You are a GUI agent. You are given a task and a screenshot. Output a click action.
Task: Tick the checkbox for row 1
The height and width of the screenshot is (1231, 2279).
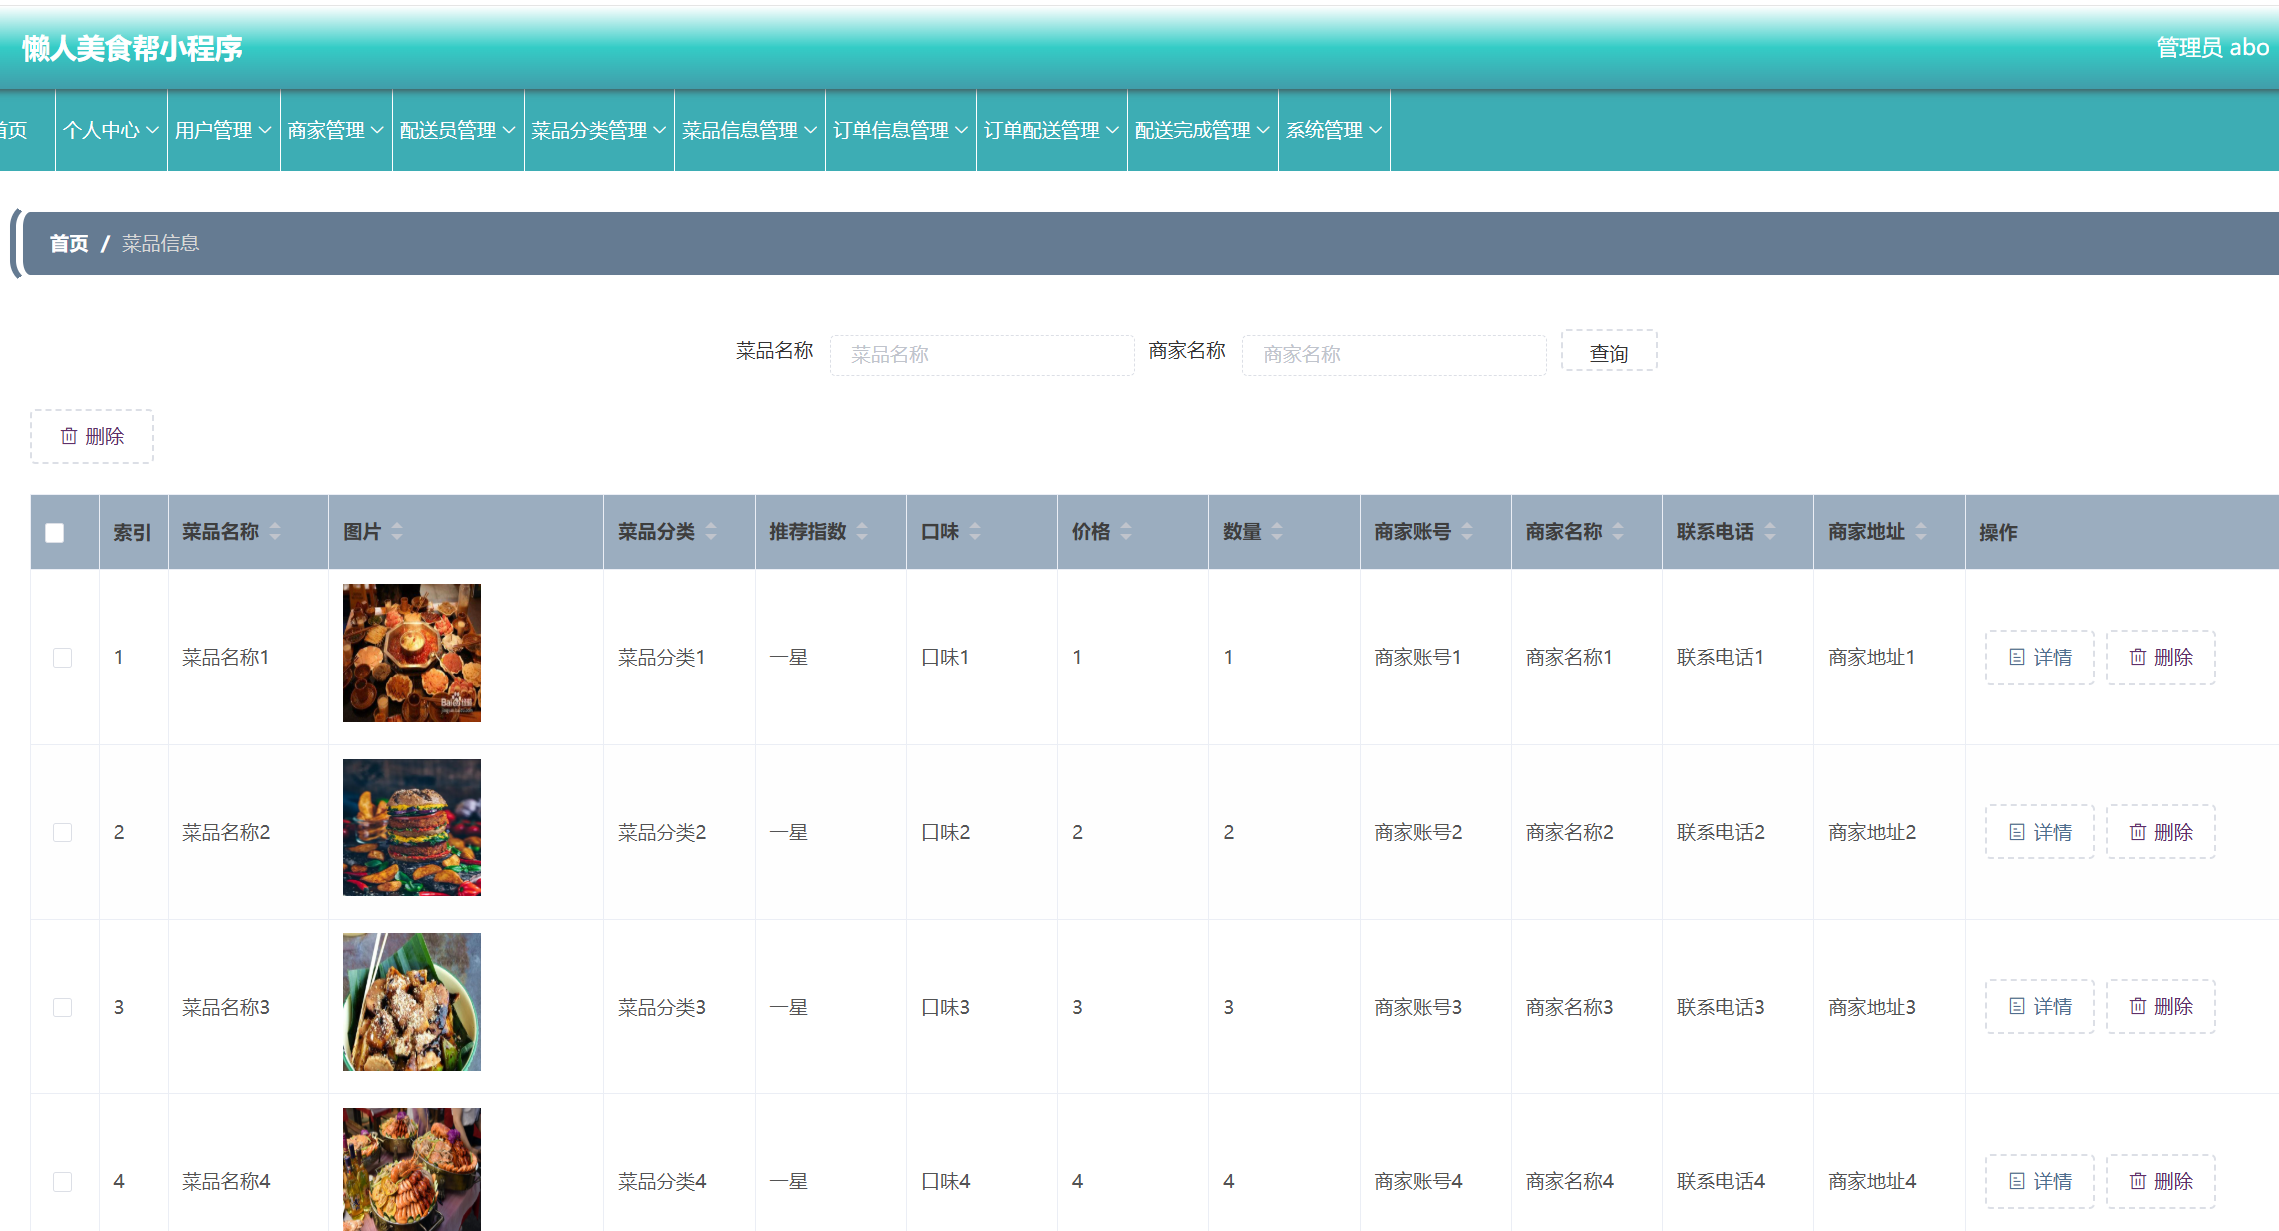pos(62,658)
